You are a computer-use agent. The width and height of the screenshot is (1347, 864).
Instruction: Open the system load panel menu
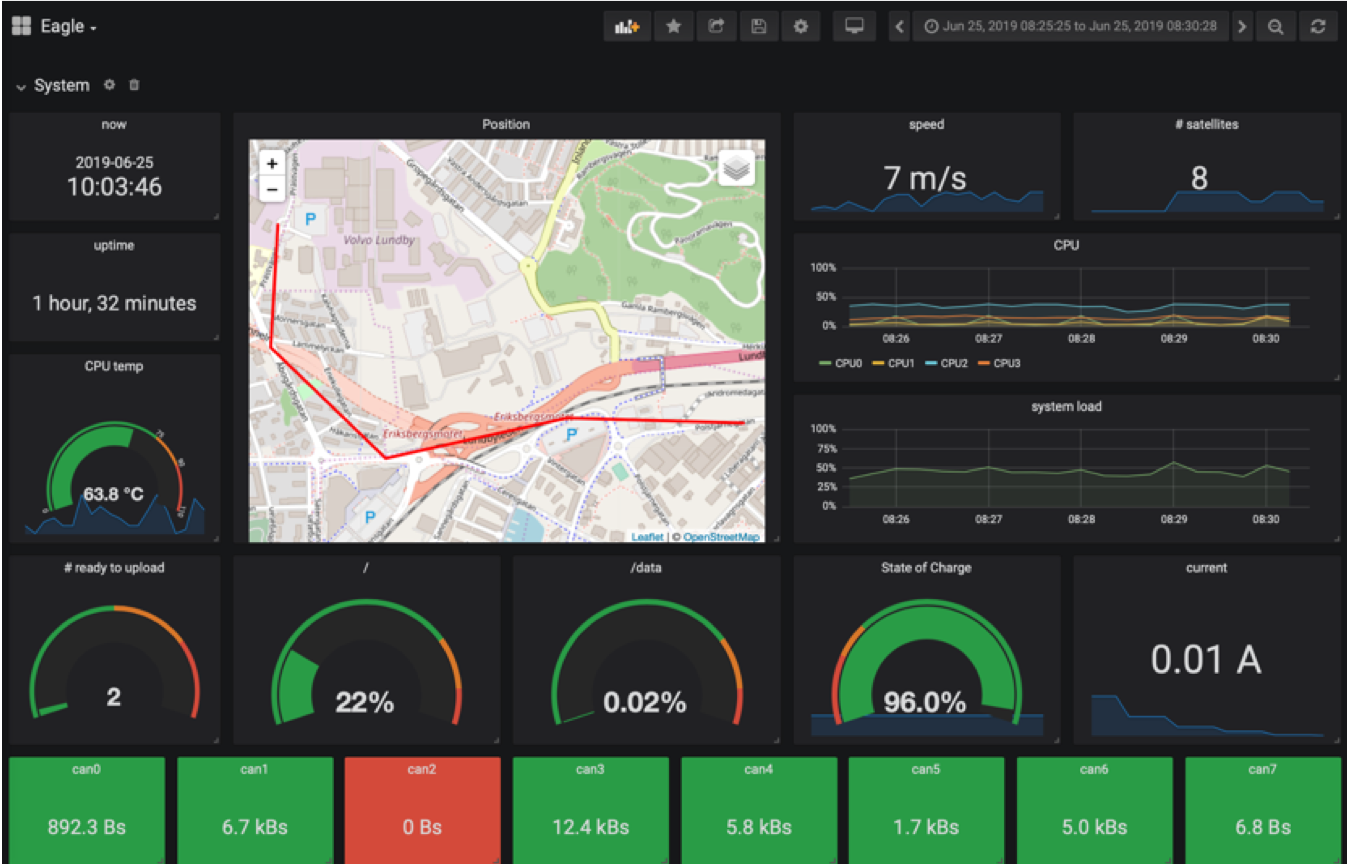click(x=1066, y=407)
